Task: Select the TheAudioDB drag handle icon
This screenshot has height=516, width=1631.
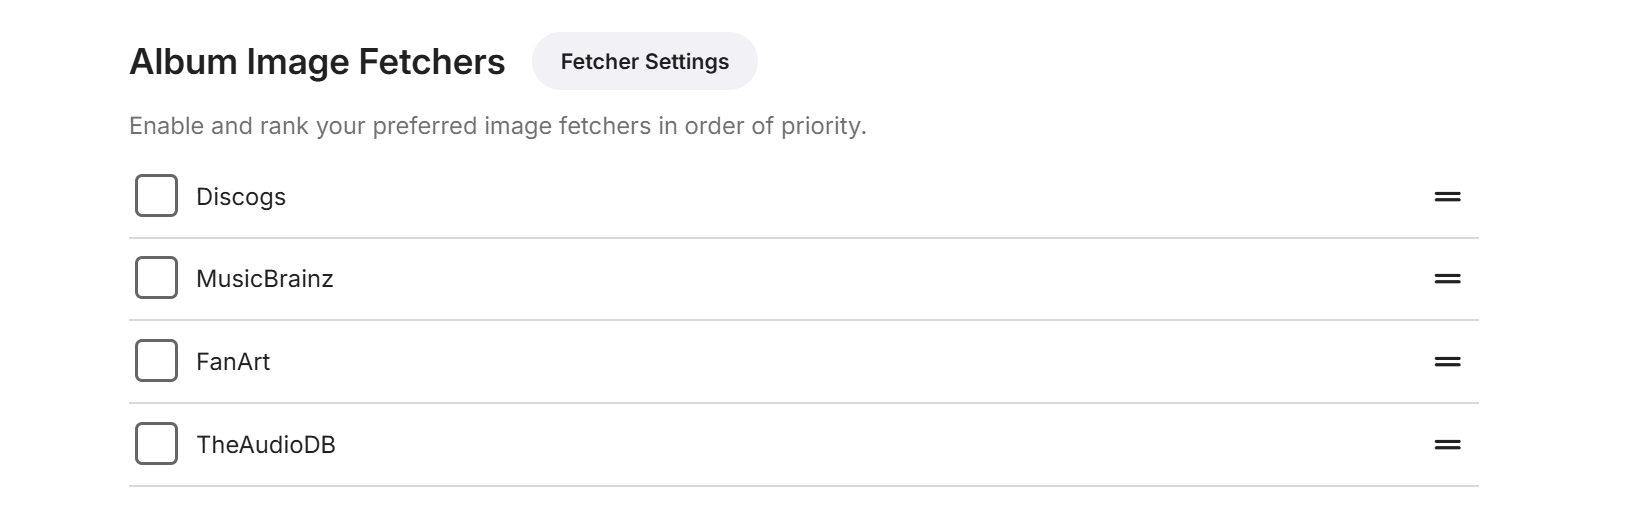Action: [x=1447, y=445]
